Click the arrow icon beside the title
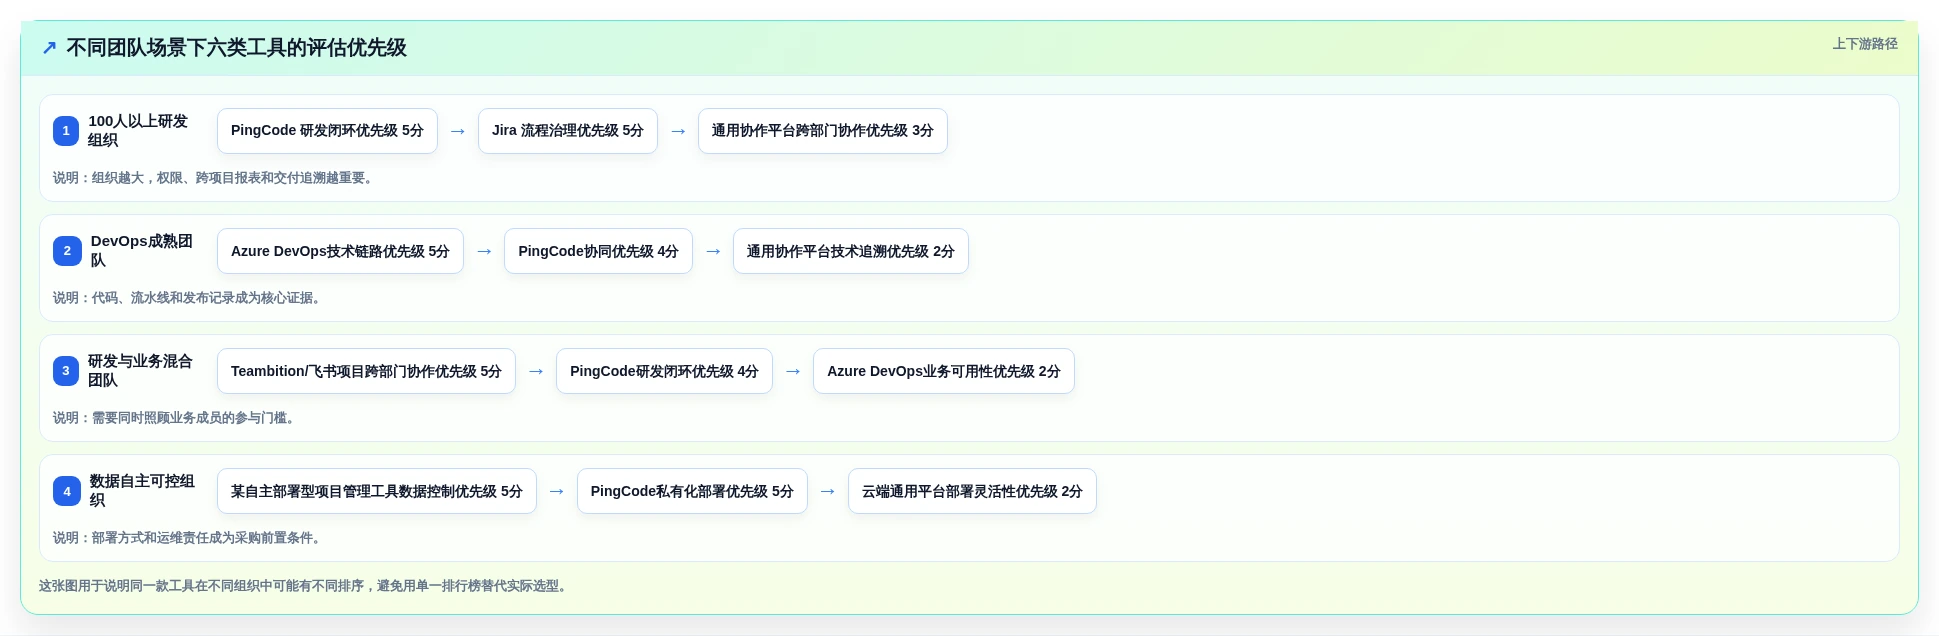1939x636 pixels. click(49, 48)
